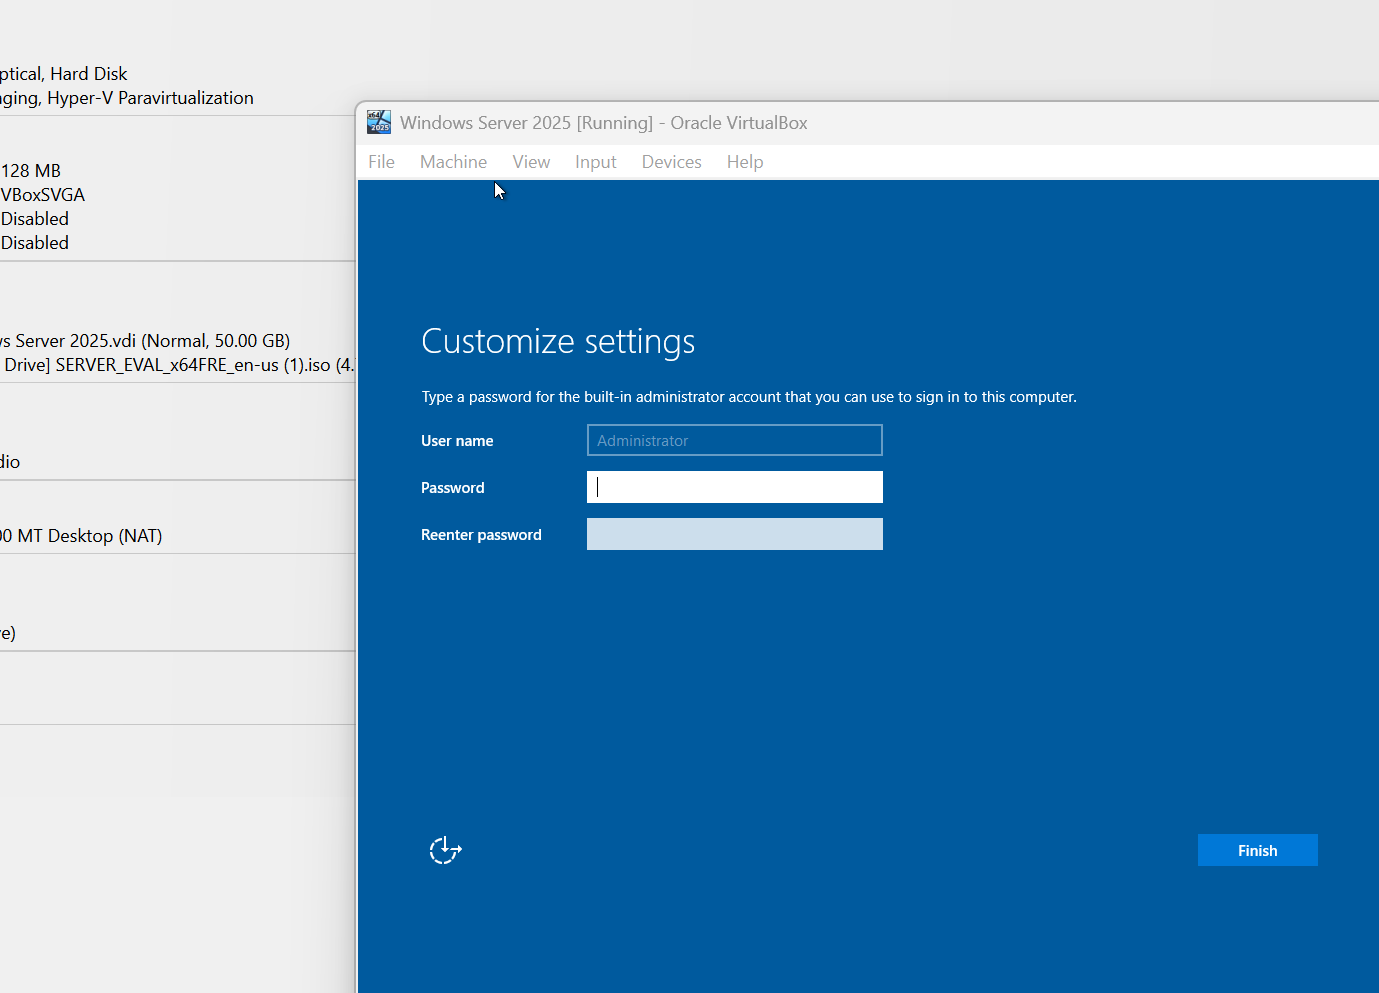Click the 'Customize settings' heading
This screenshot has height=993, width=1379.
558,342
